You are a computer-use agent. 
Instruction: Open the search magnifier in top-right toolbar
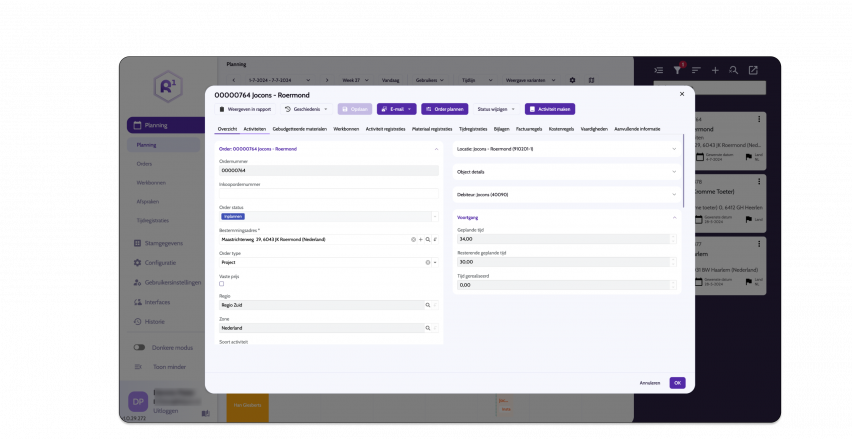click(734, 70)
